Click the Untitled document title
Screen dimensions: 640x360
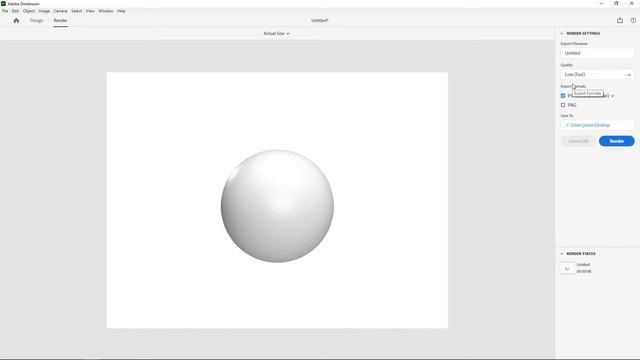tap(320, 20)
